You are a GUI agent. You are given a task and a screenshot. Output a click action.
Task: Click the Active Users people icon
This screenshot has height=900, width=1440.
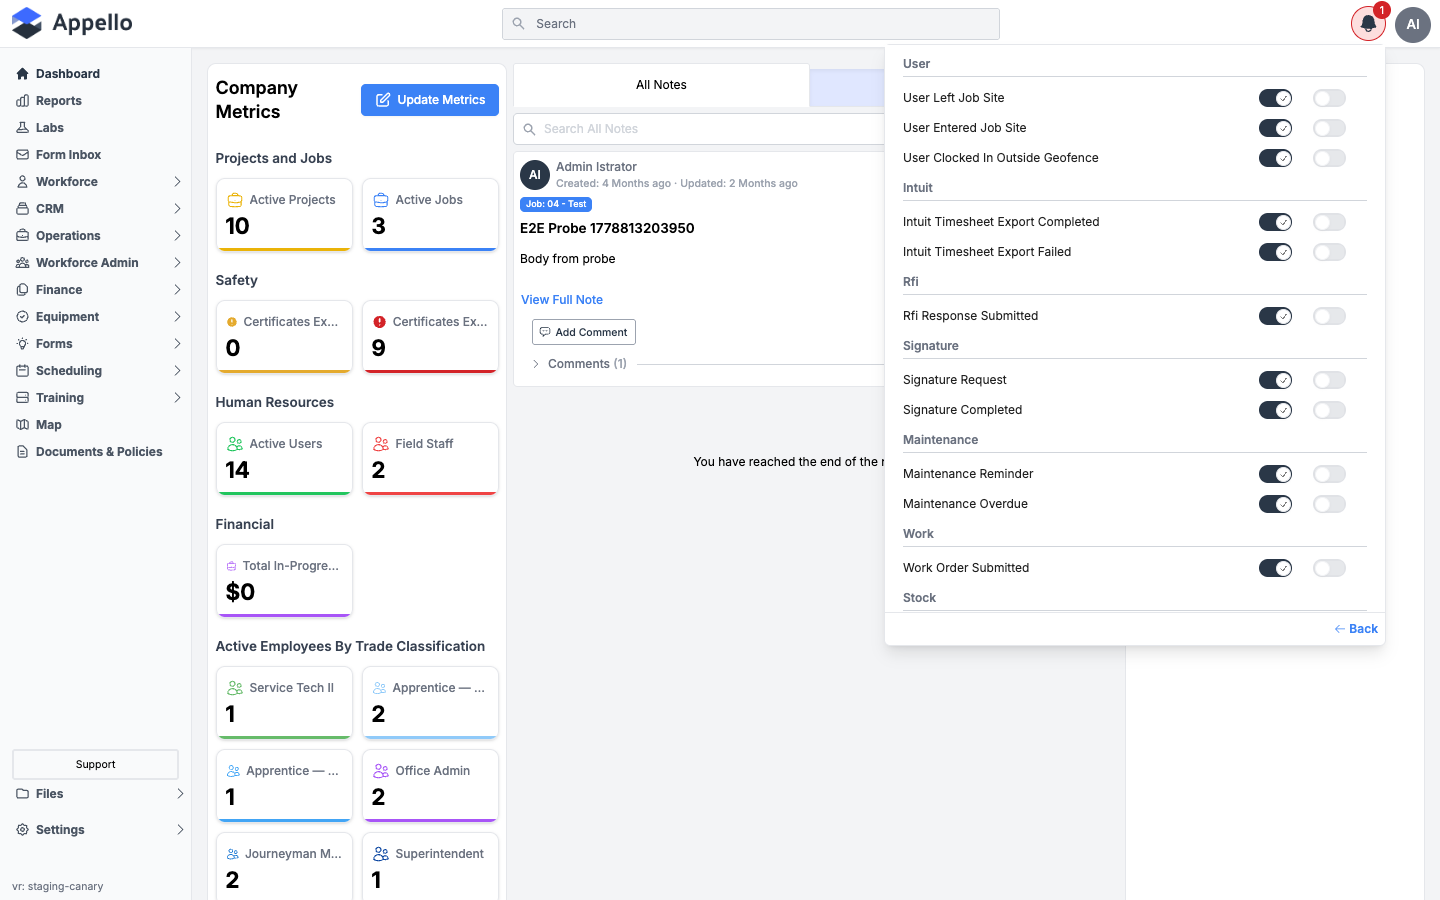(x=235, y=444)
